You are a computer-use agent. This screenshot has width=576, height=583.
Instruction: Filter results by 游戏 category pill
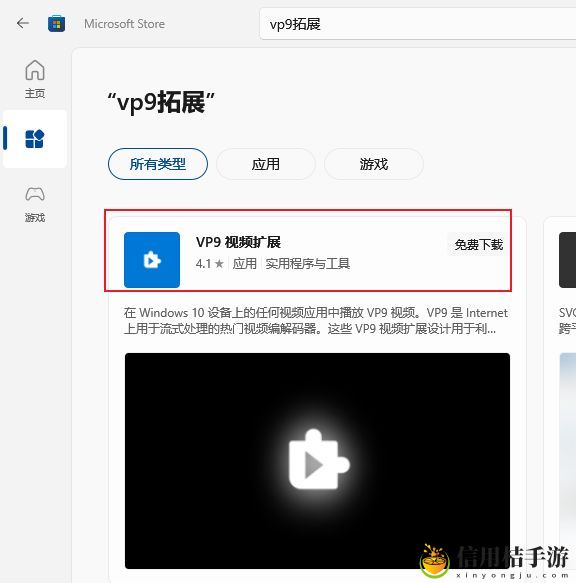point(374,164)
